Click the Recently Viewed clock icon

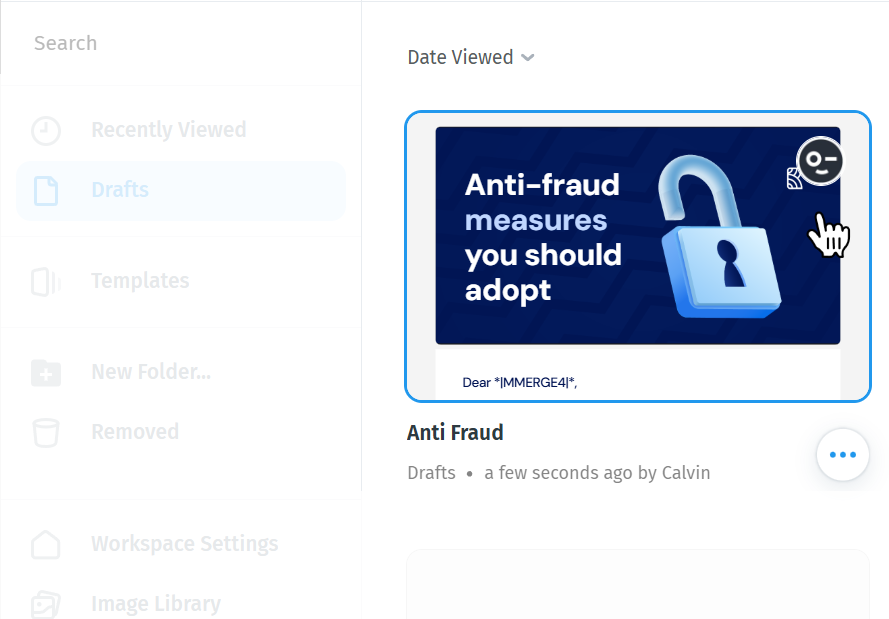click(x=46, y=130)
